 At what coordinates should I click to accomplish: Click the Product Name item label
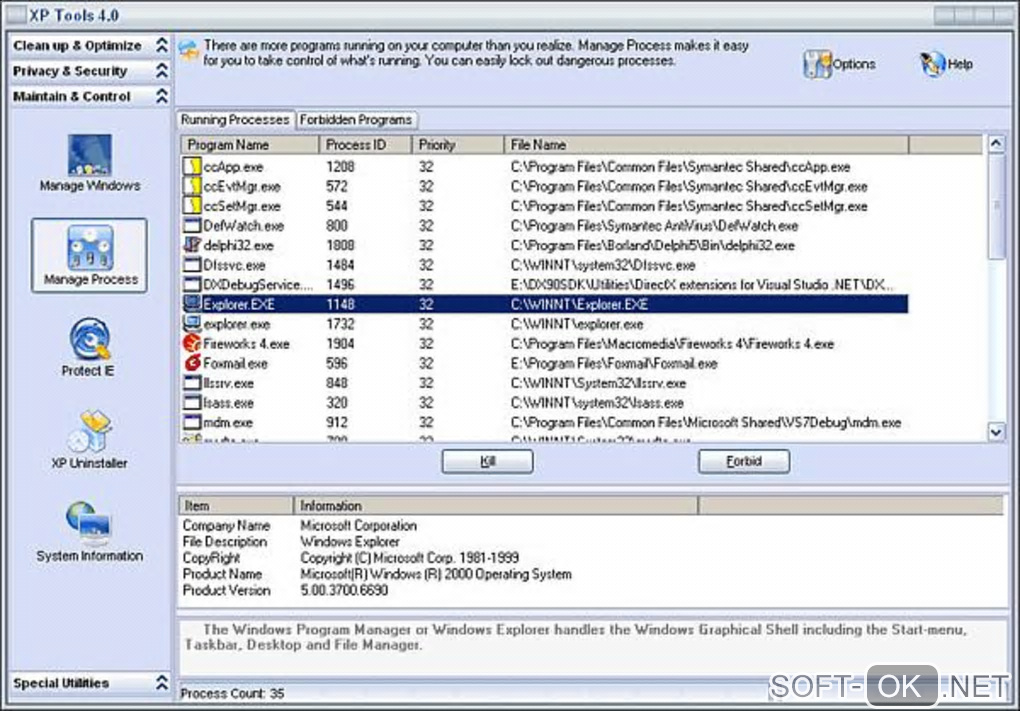(x=222, y=574)
